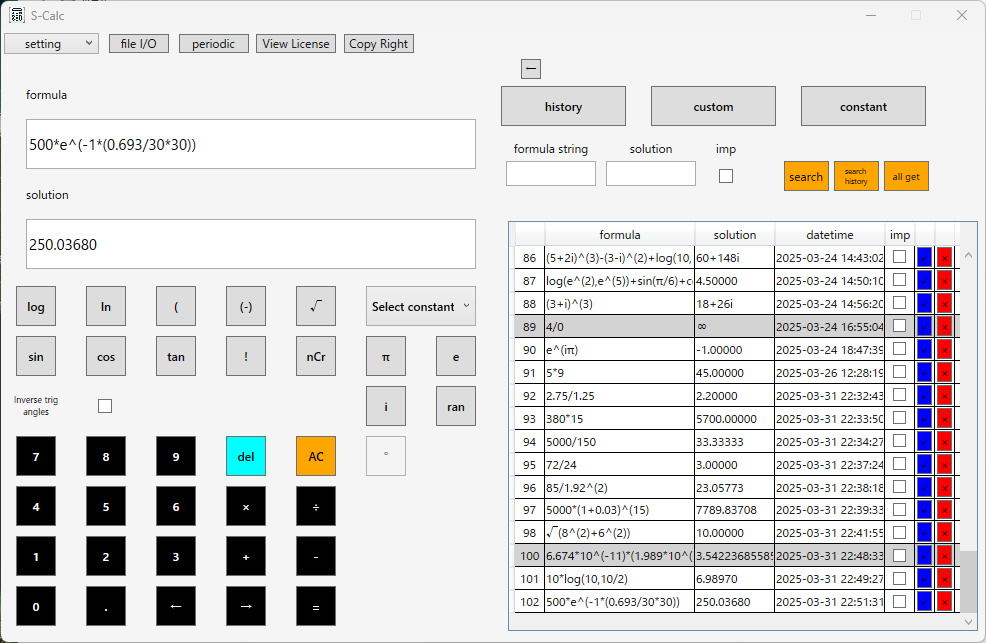The width and height of the screenshot is (986, 643).
Task: Click the left arrow cursor key
Action: pos(176,607)
